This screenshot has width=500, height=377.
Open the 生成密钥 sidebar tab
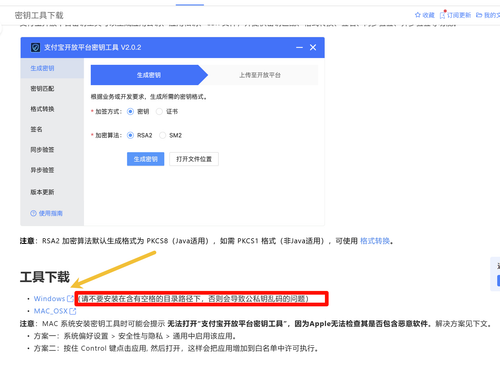(52, 68)
